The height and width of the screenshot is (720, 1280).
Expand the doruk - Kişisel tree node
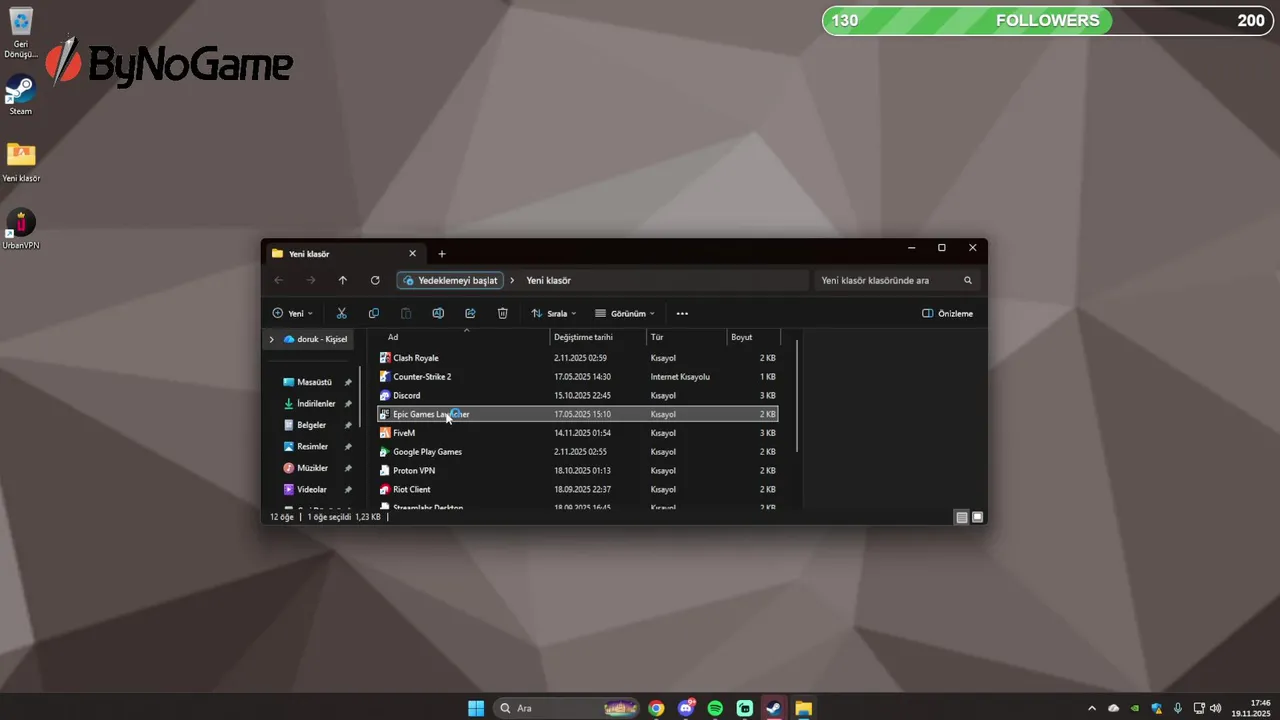(x=271, y=339)
